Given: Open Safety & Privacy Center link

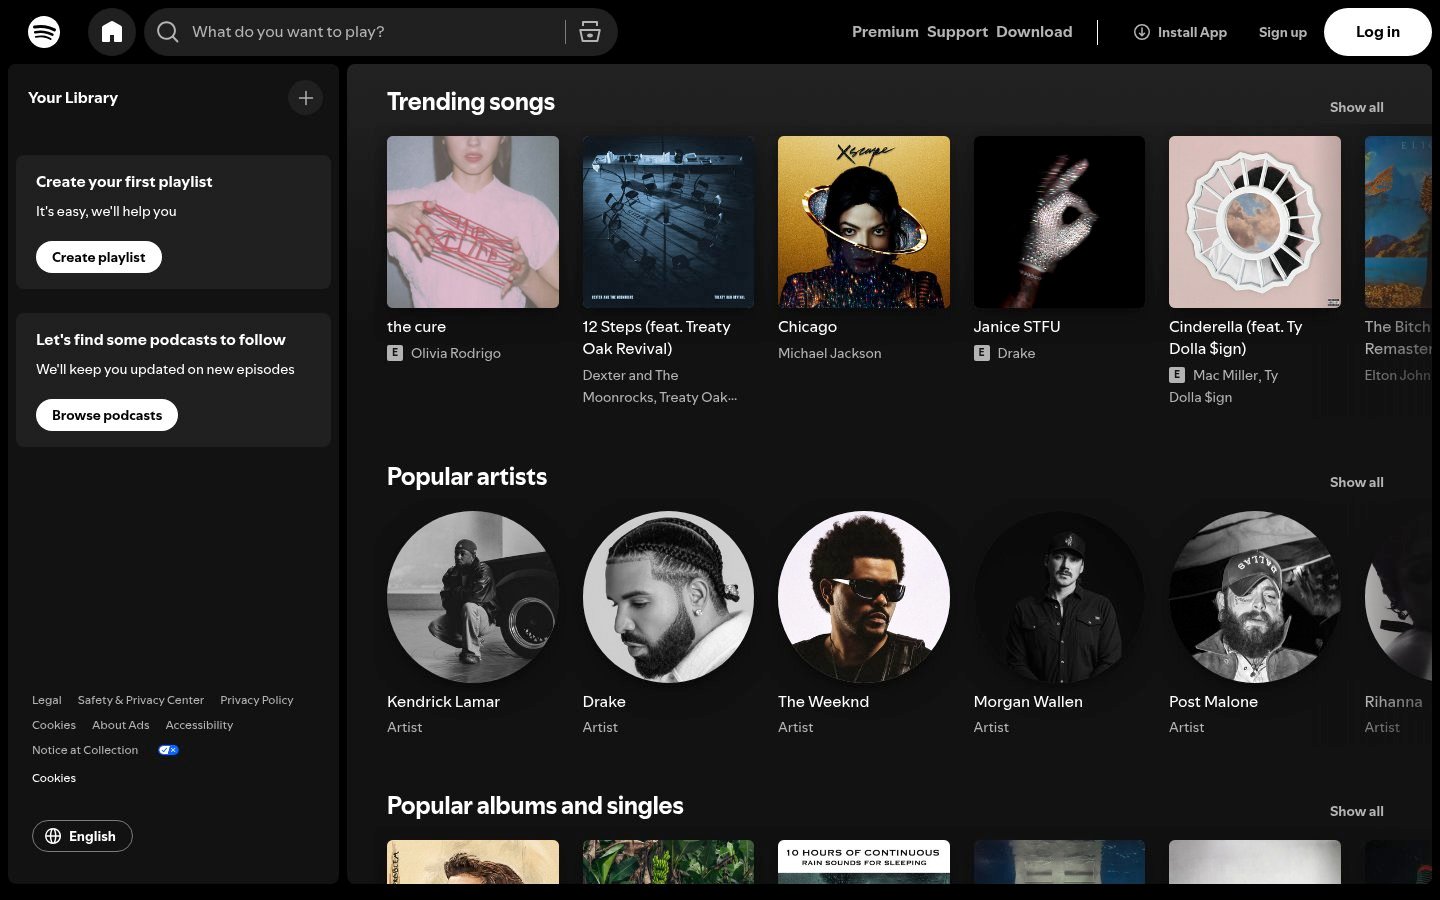Looking at the screenshot, I should click(x=141, y=700).
